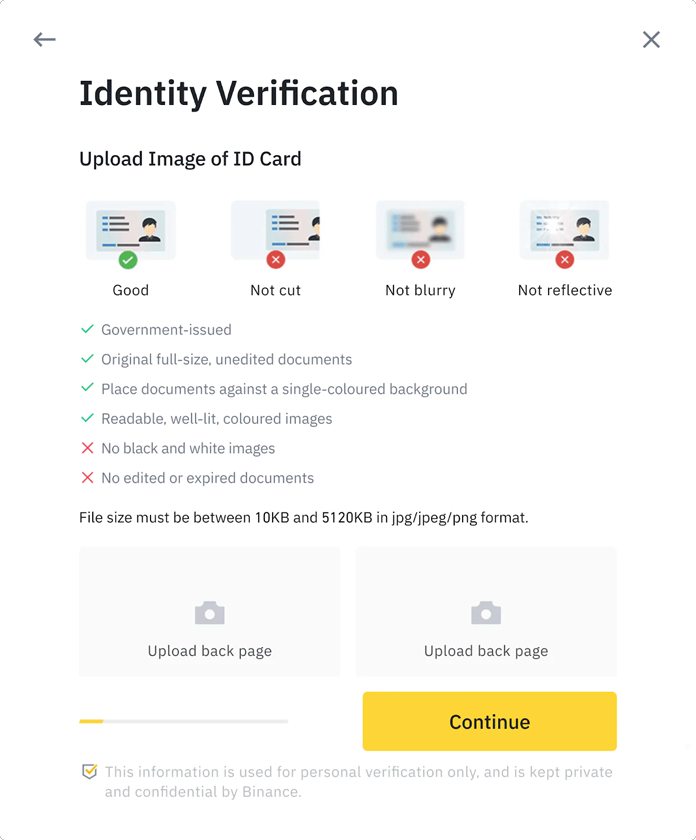This screenshot has width=696, height=840.
Task: Click the green check beside Government-issued
Action: coord(88,329)
